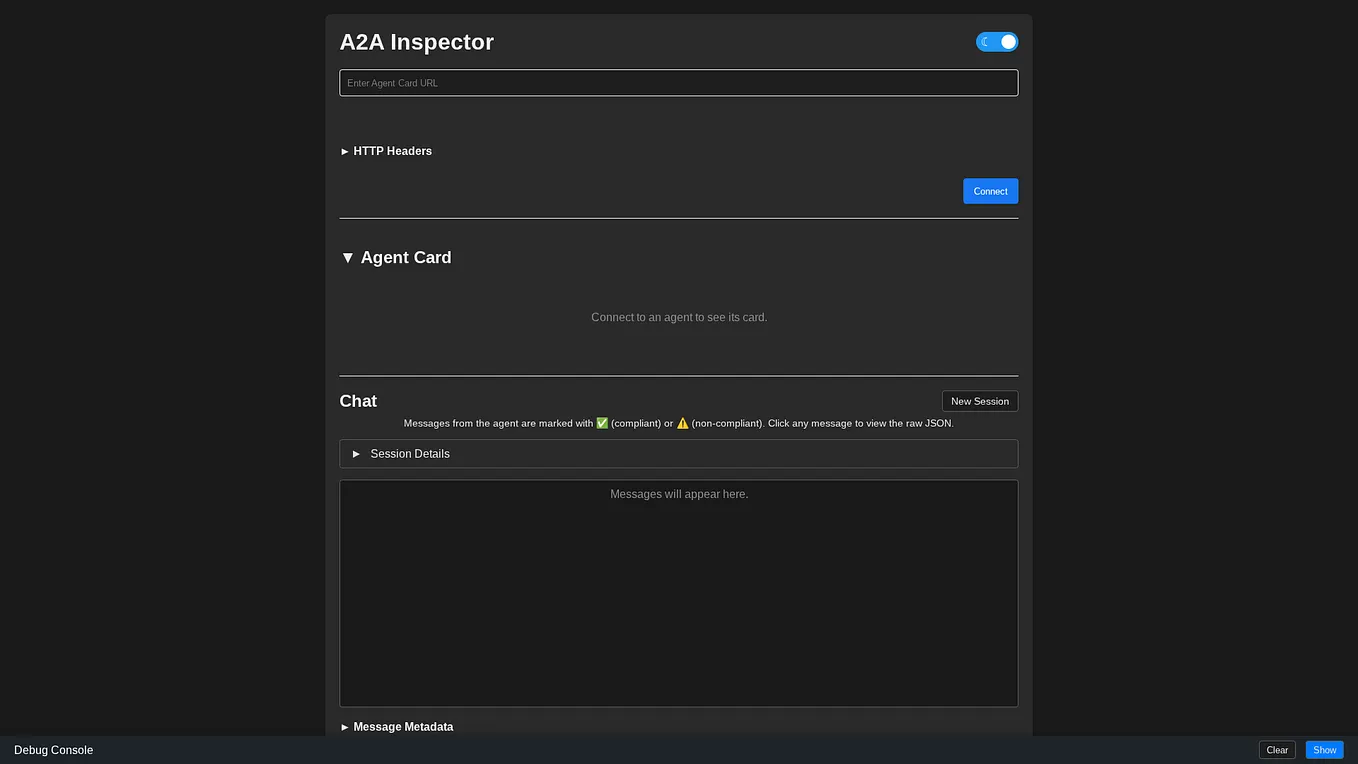
Task: Click the HTTP Headers arrow icon
Action: coord(345,150)
